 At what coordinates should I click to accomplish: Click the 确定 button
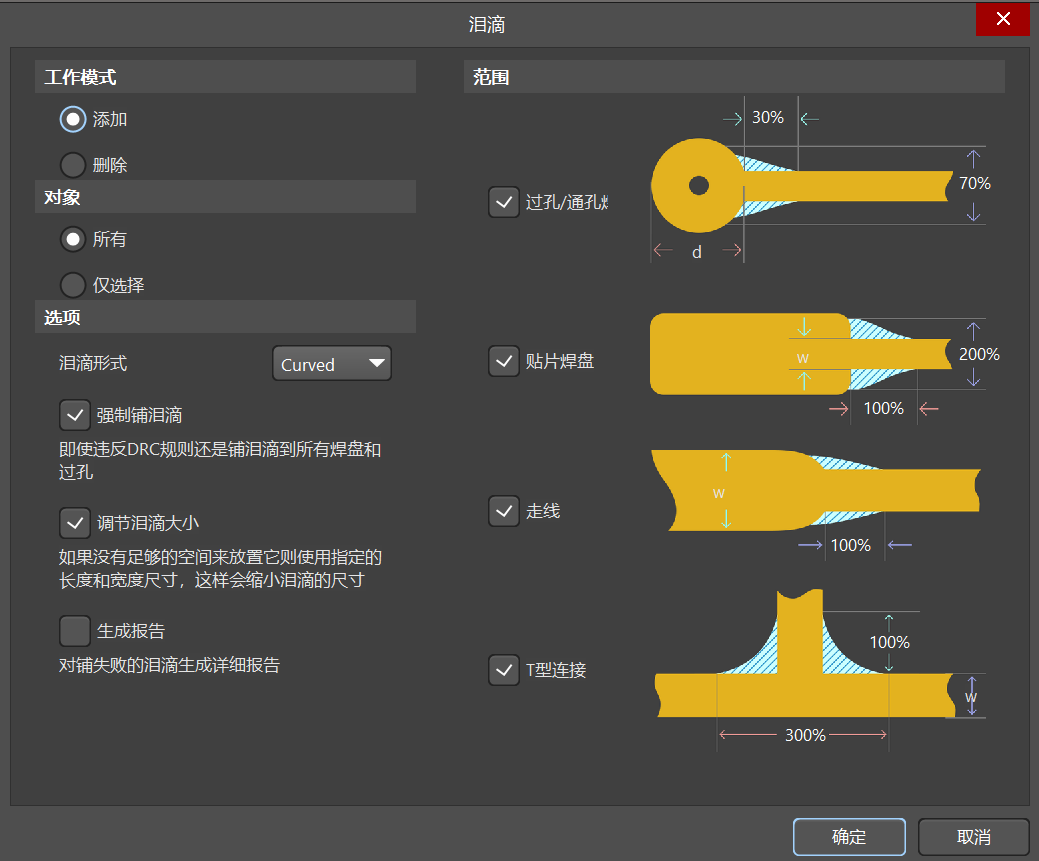point(849,836)
